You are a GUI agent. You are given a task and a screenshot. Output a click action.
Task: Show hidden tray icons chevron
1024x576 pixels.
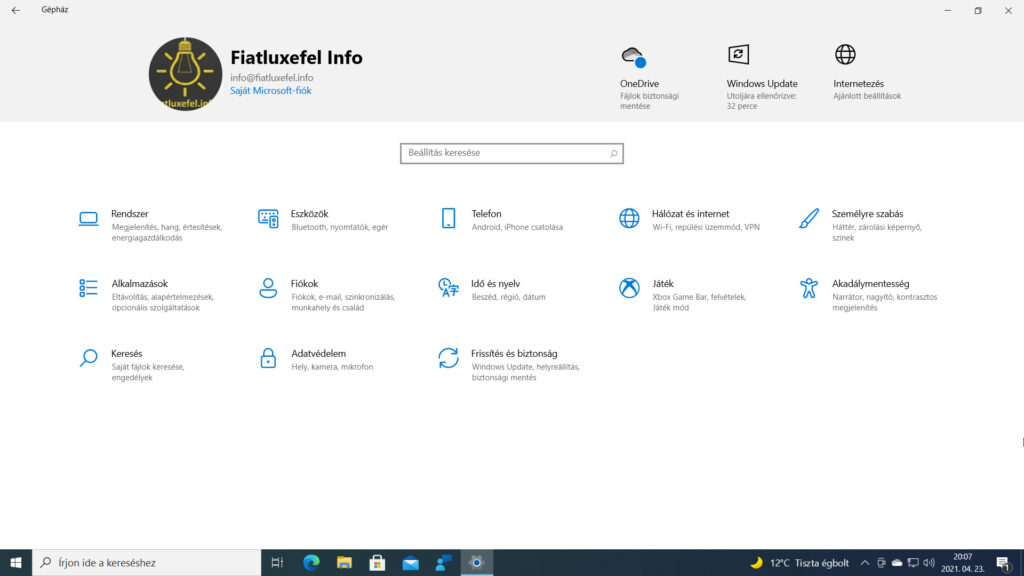click(x=865, y=562)
